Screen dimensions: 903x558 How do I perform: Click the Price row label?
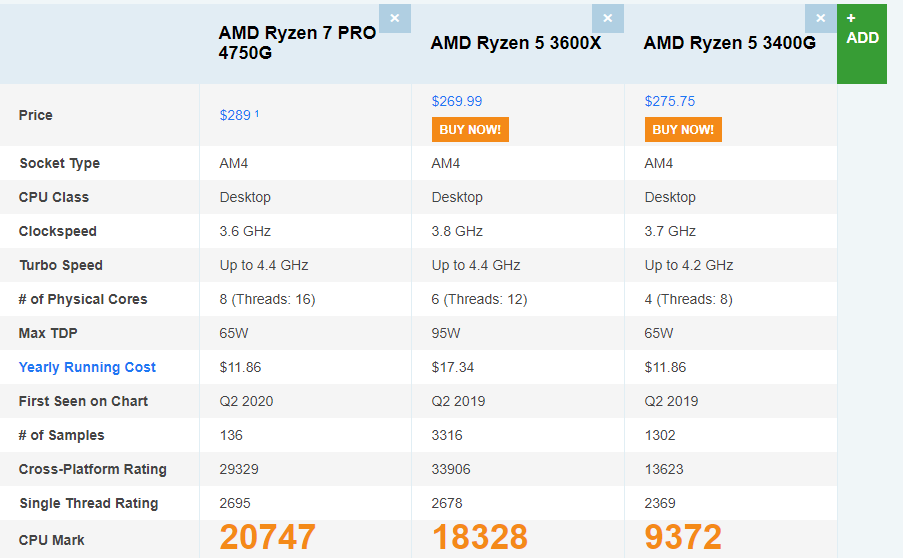pyautogui.click(x=36, y=115)
